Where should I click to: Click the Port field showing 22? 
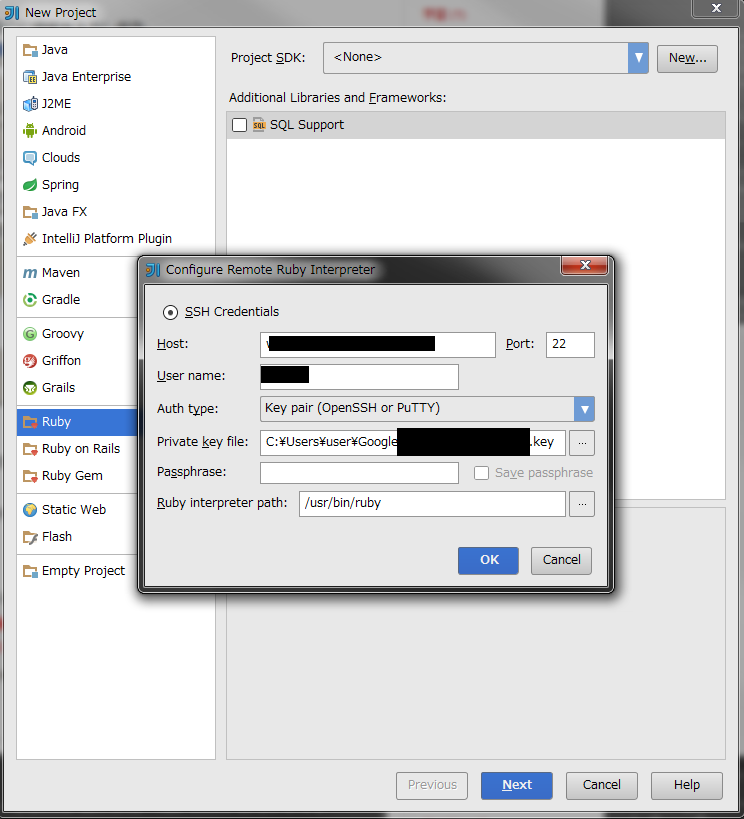pos(570,345)
